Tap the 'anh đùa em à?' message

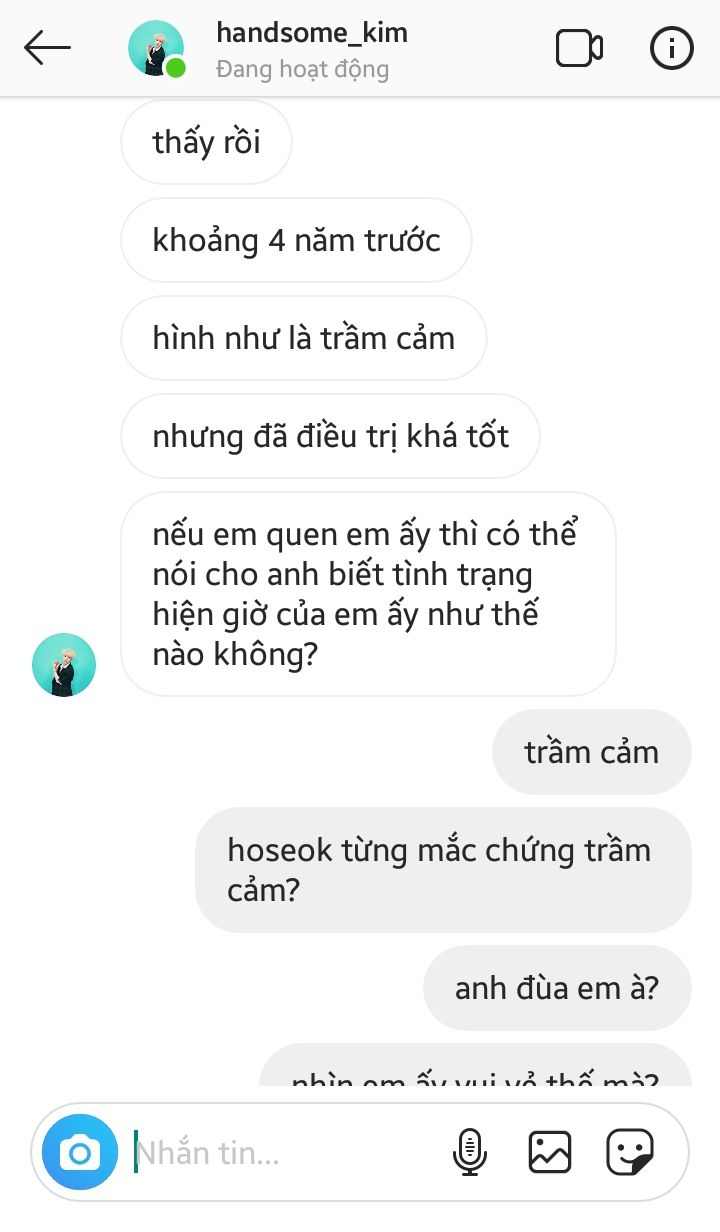(557, 988)
